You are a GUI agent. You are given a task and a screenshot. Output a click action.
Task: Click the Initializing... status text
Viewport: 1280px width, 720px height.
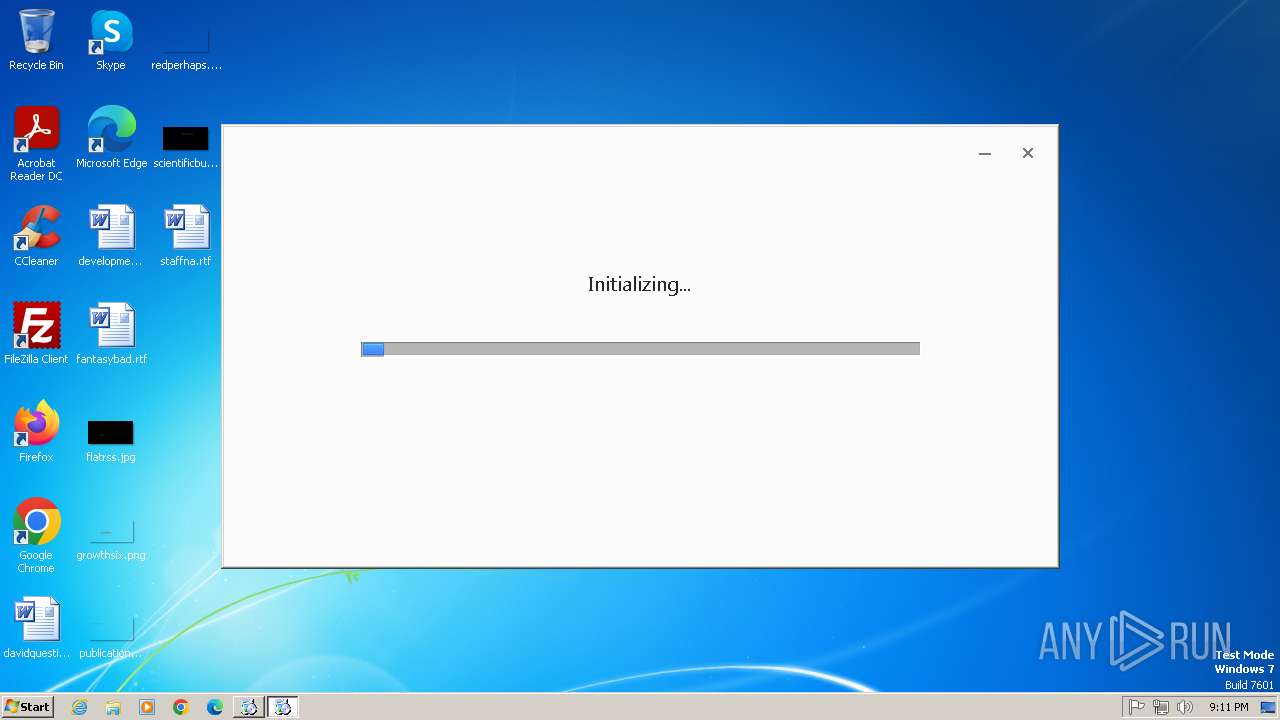tap(639, 285)
